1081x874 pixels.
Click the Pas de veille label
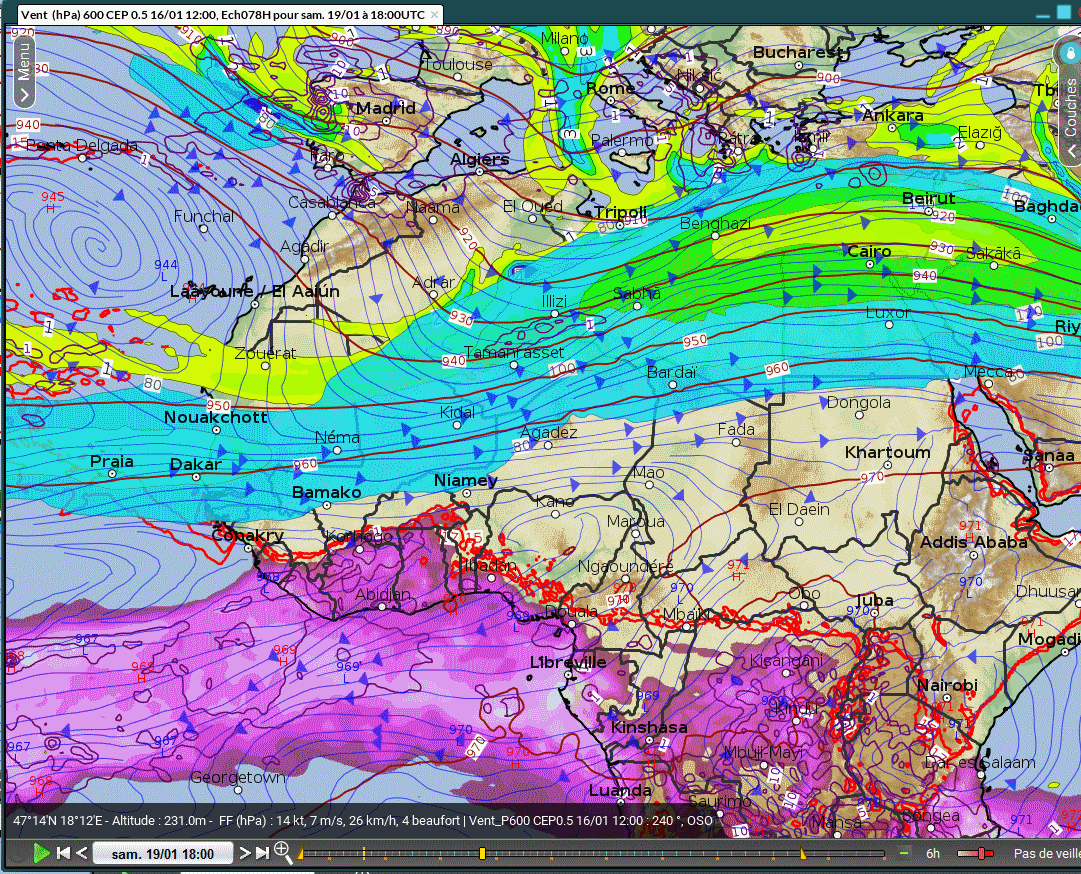coord(1047,853)
